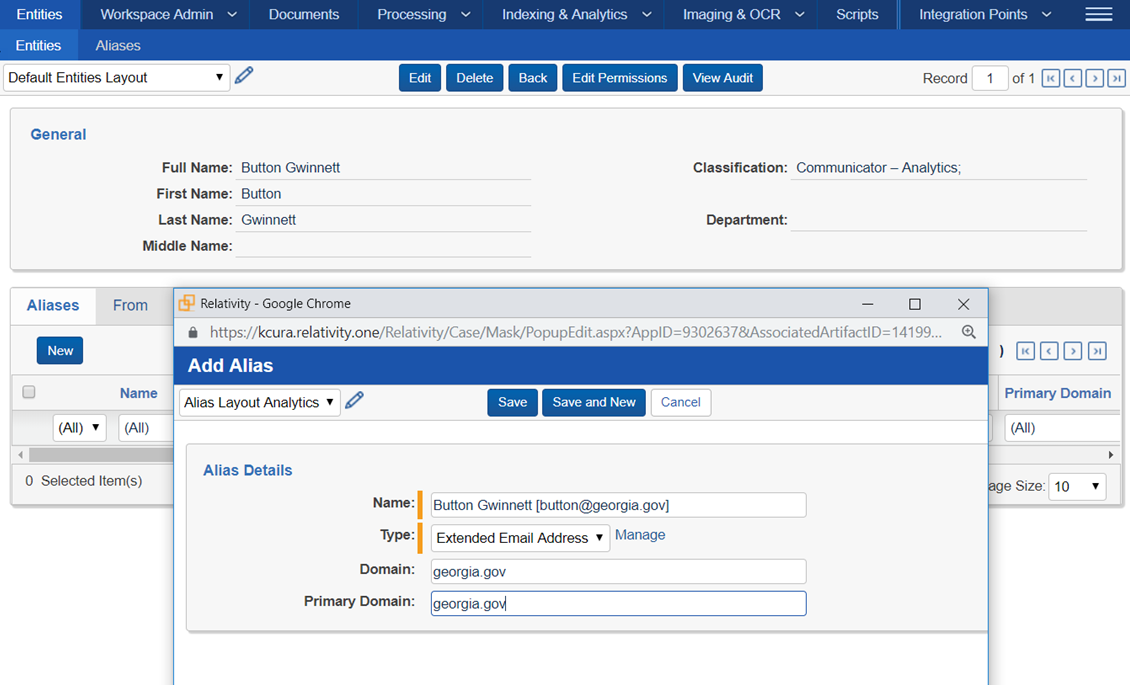The width and height of the screenshot is (1130, 685).
Task: Cancel adding the alias
Action: pos(680,402)
